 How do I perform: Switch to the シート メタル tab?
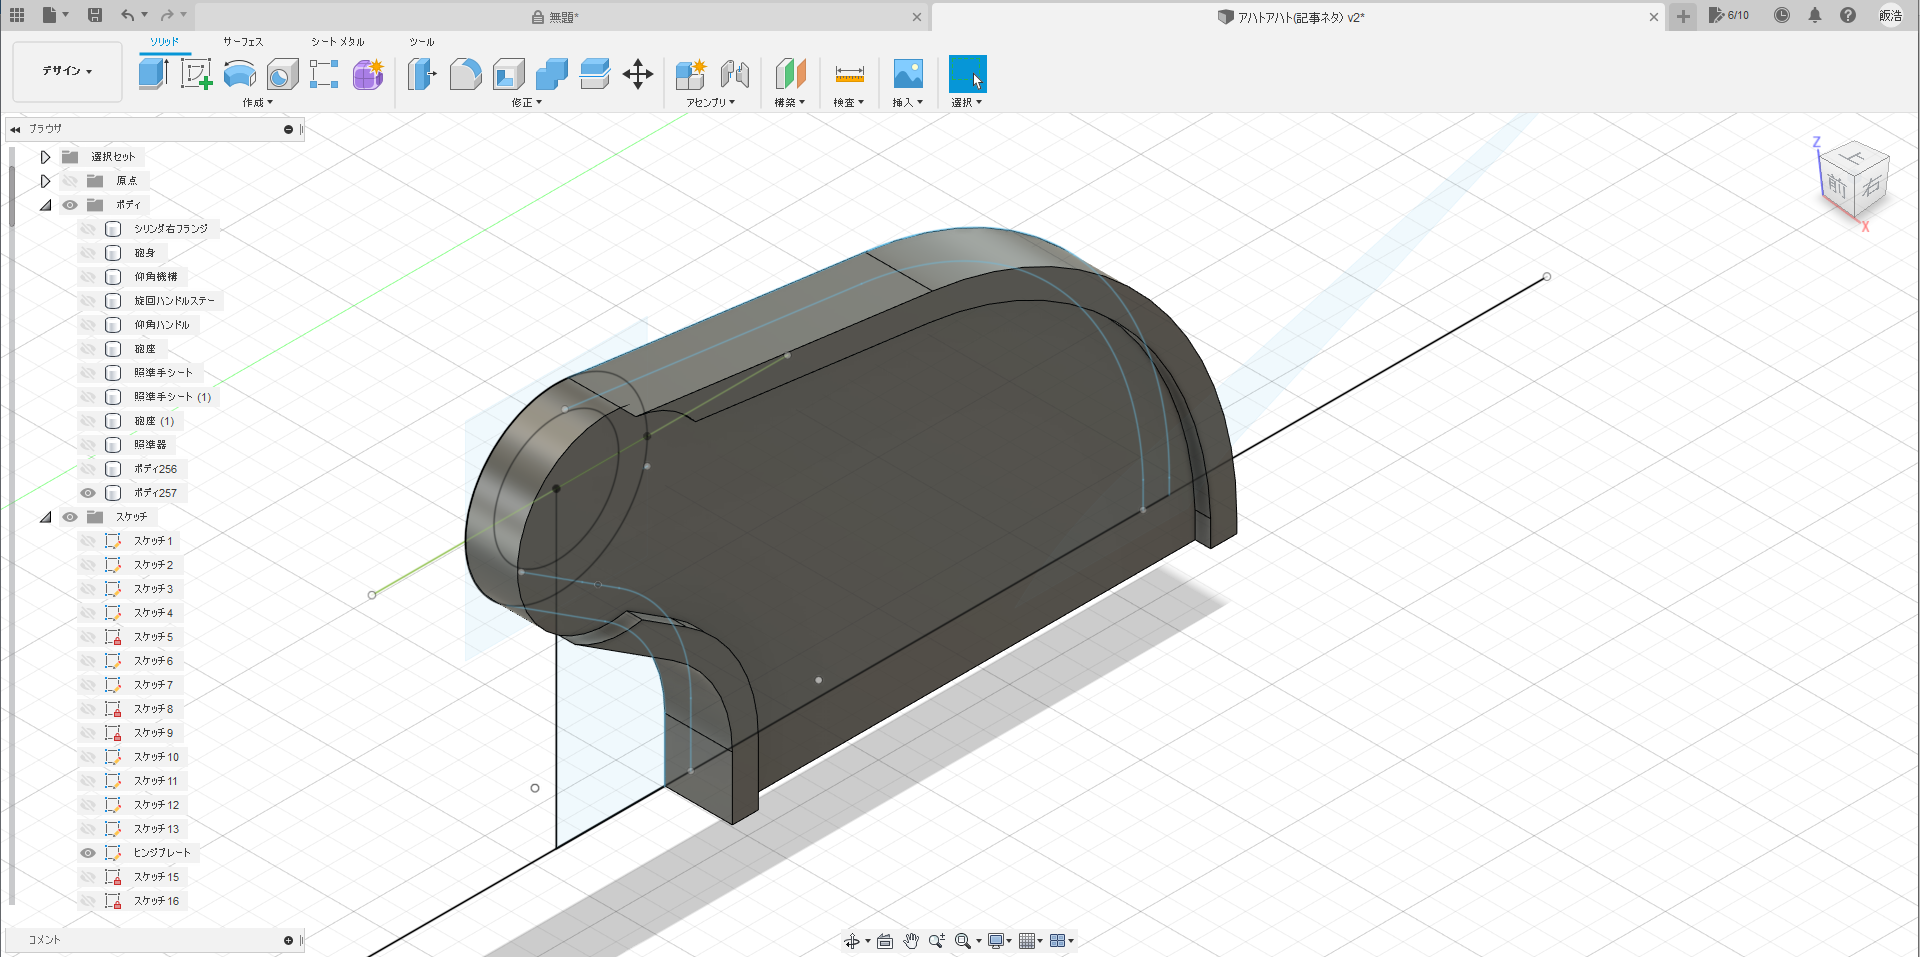click(337, 42)
